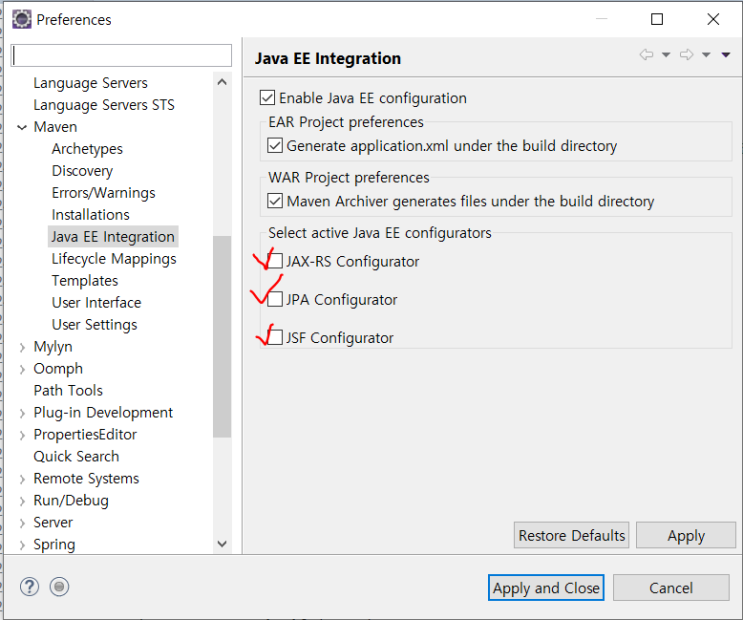The height and width of the screenshot is (620, 743).
Task: Click the forward navigation arrow icon
Action: tap(686, 55)
